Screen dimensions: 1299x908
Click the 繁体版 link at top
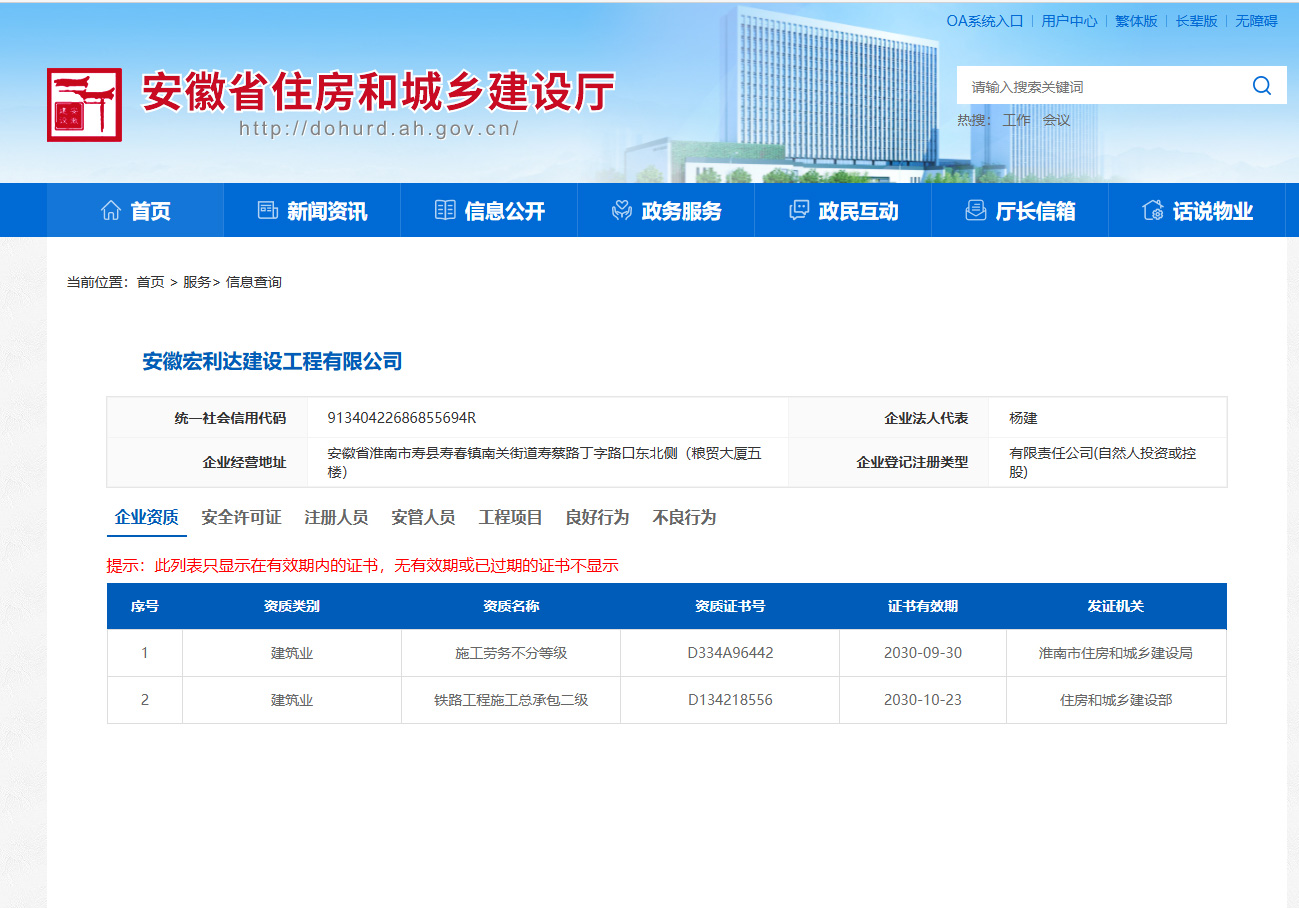[1135, 20]
